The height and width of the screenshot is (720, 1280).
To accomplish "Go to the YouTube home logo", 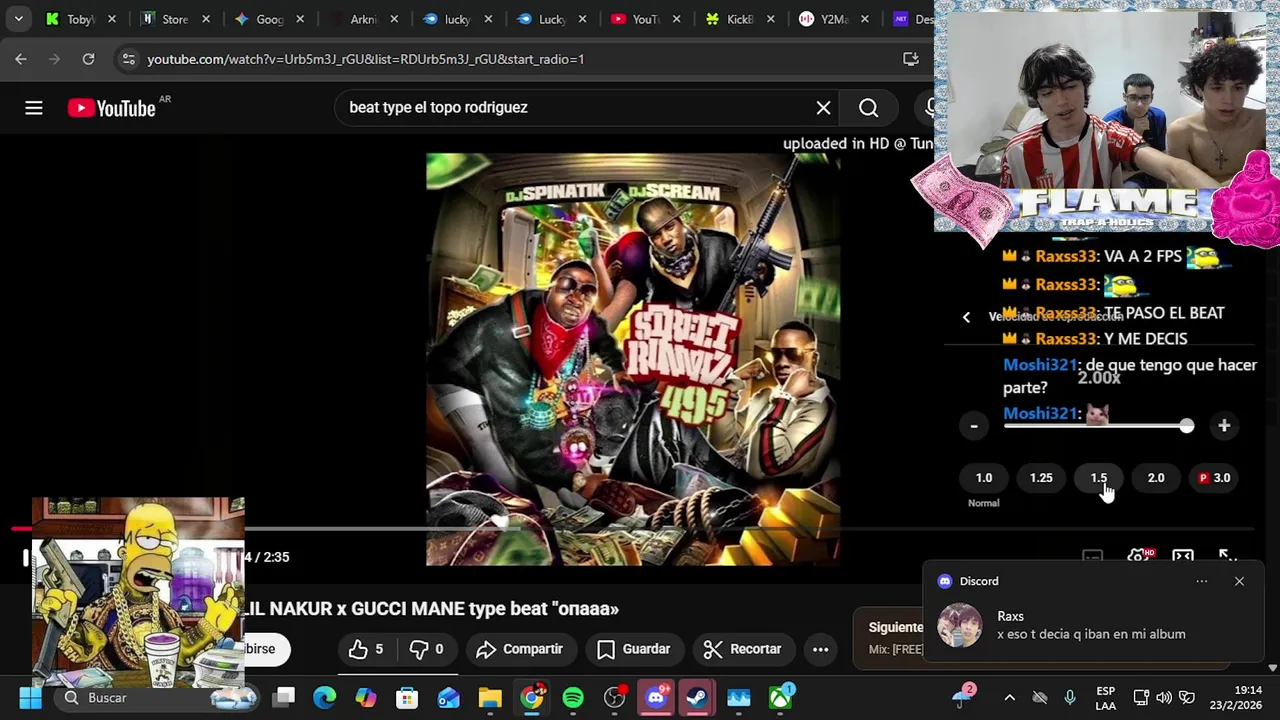I will tap(111, 108).
